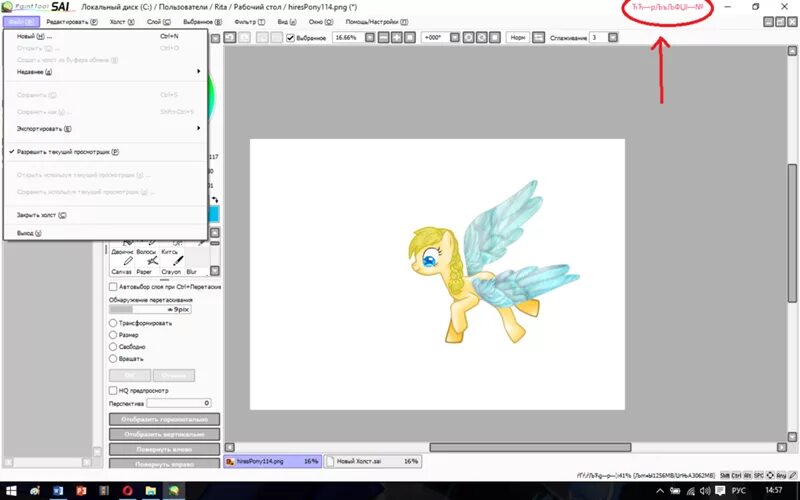The image size is (800, 500).
Task: Click Повернуть влево button
Action: click(164, 449)
